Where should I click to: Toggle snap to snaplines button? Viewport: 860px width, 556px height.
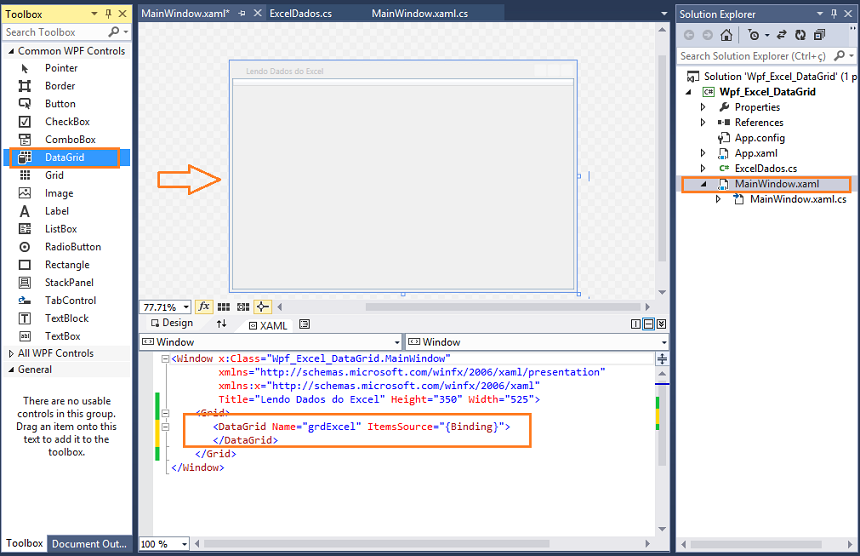tap(262, 307)
